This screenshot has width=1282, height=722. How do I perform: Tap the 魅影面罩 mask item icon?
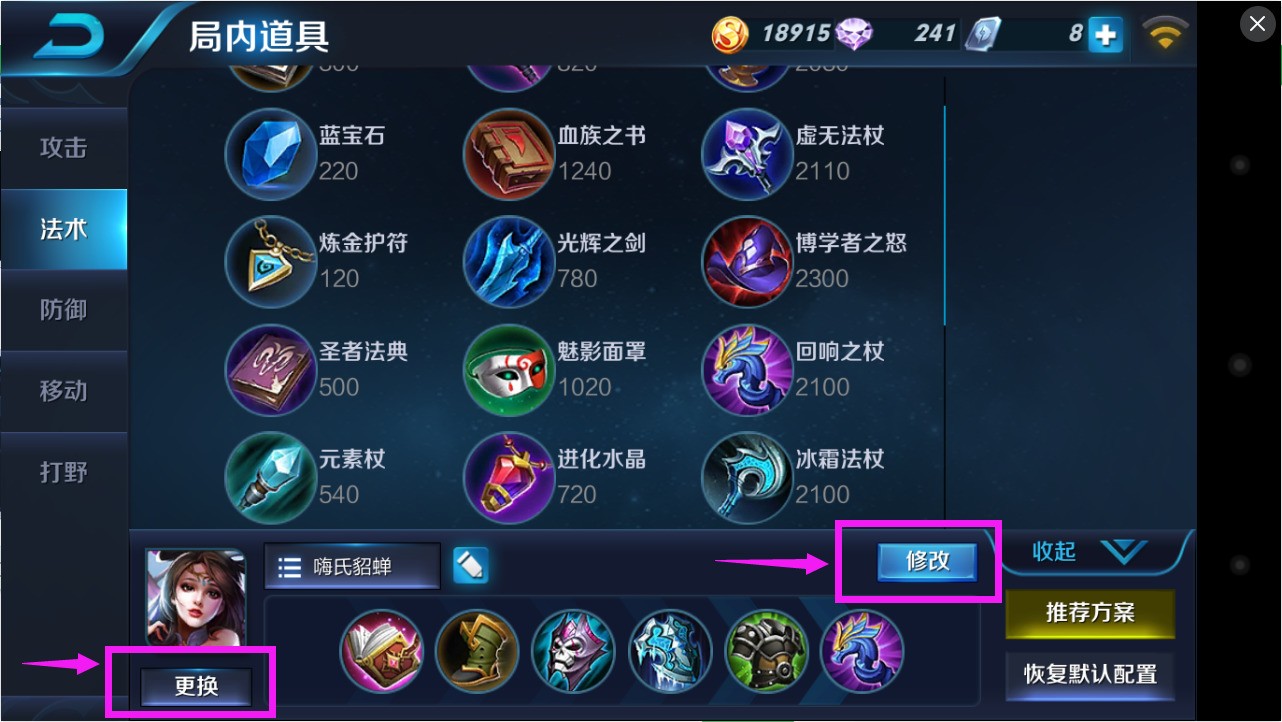509,369
